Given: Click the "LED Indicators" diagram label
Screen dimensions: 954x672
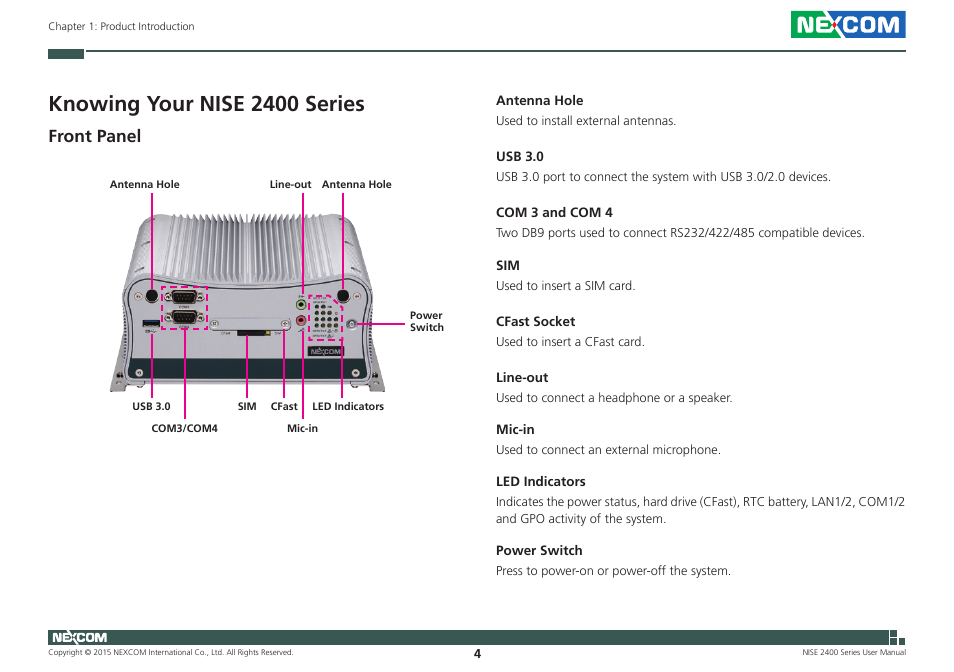Looking at the screenshot, I should [x=348, y=406].
